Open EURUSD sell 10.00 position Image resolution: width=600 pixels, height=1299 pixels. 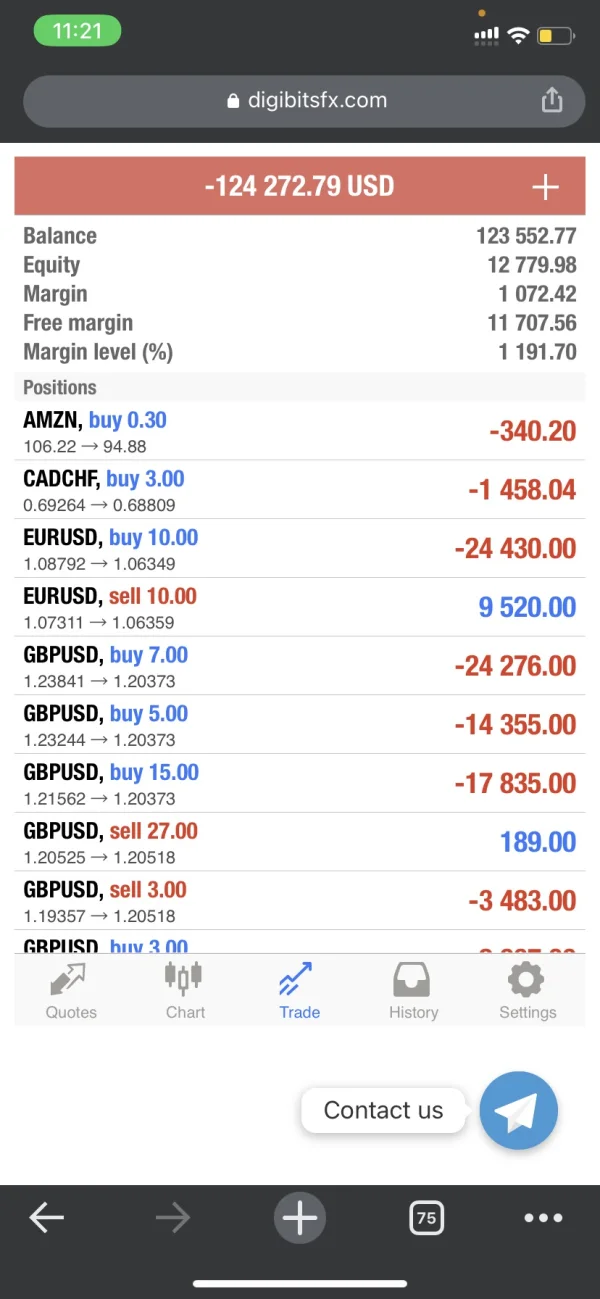point(299,607)
